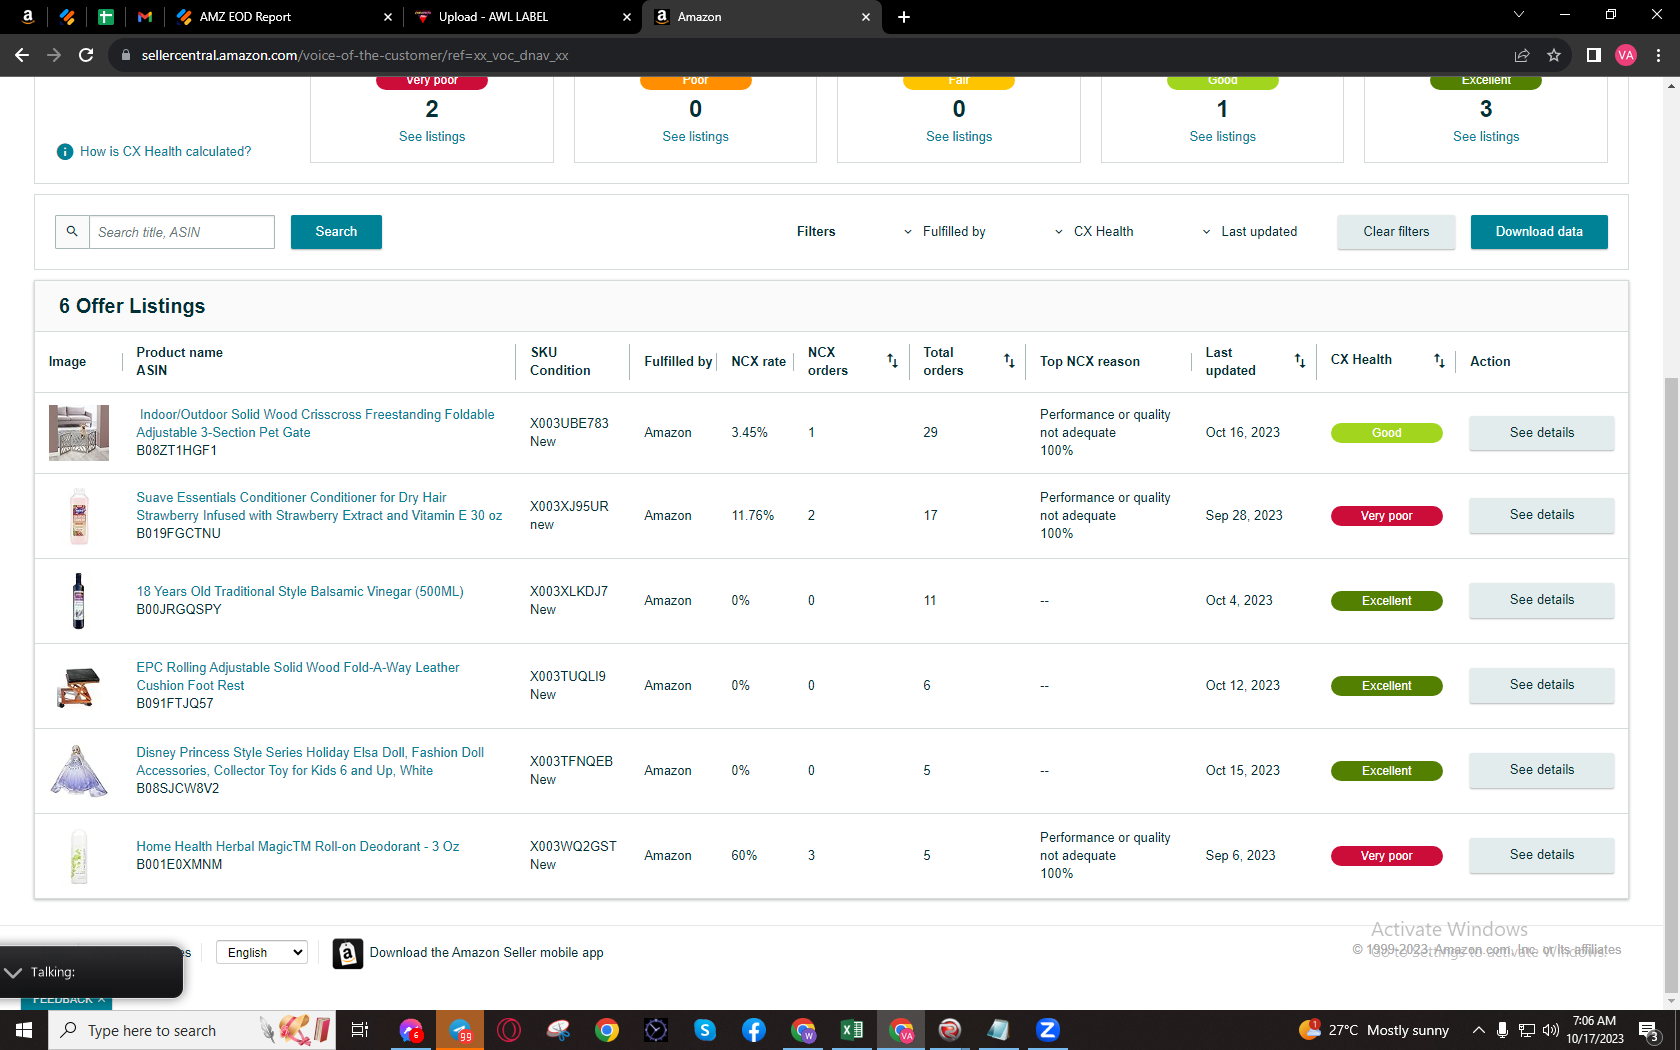Open the tab search dropdown
The width and height of the screenshot is (1680, 1050).
tap(1519, 15)
